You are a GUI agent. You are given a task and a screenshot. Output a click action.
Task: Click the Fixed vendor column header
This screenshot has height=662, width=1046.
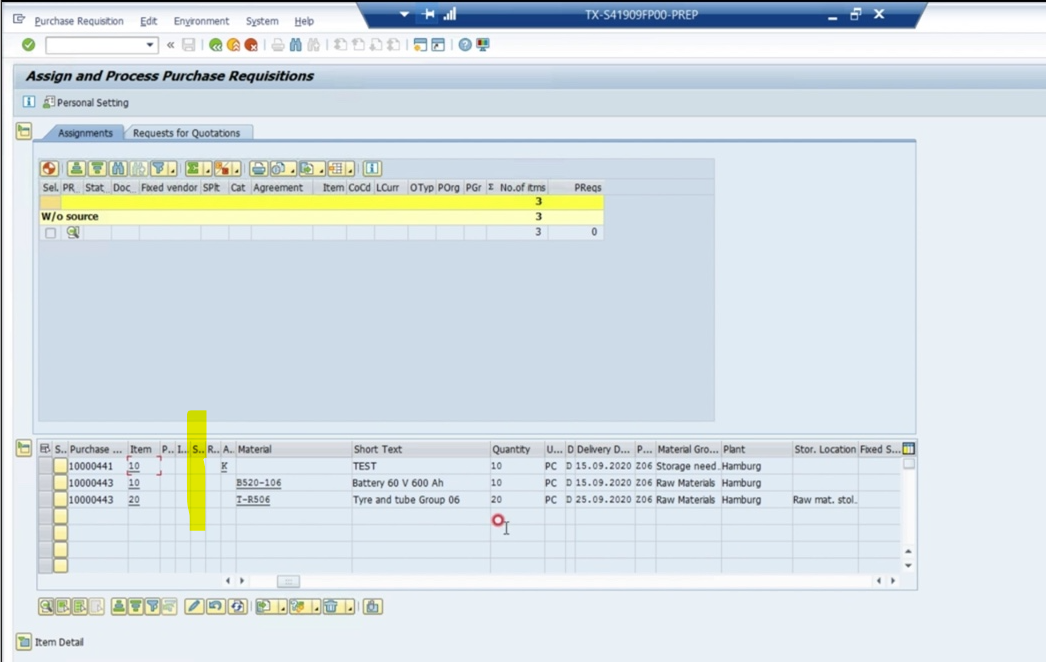[x=169, y=188]
